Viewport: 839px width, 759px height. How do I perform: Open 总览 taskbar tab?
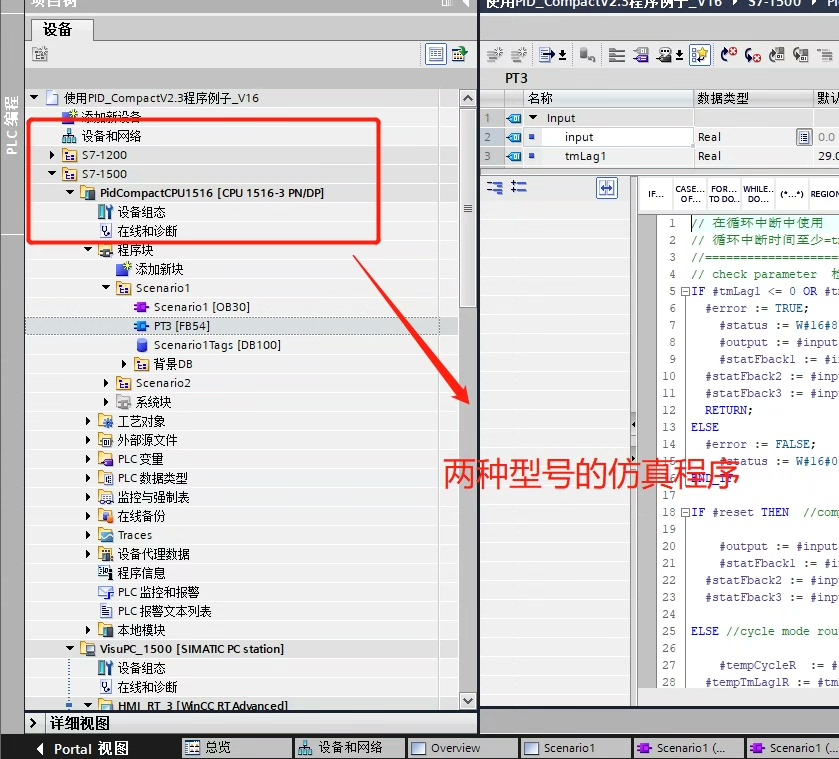(x=236, y=748)
